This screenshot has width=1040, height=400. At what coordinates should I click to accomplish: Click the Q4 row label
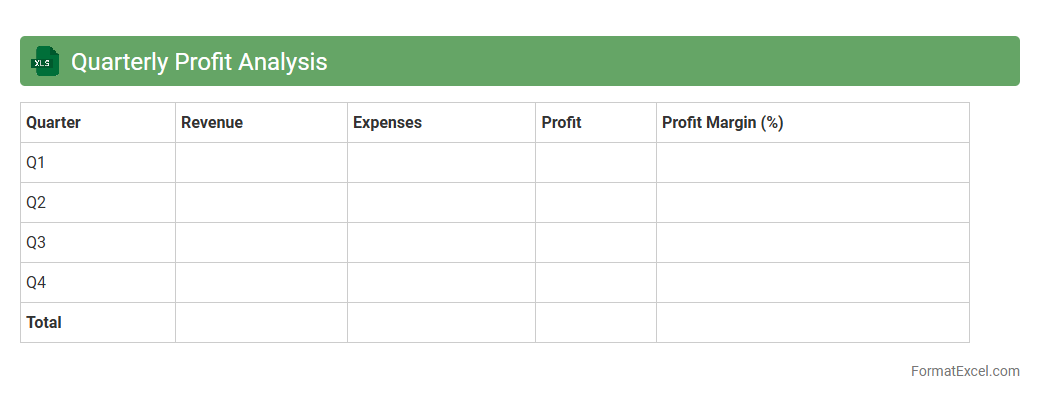point(36,283)
